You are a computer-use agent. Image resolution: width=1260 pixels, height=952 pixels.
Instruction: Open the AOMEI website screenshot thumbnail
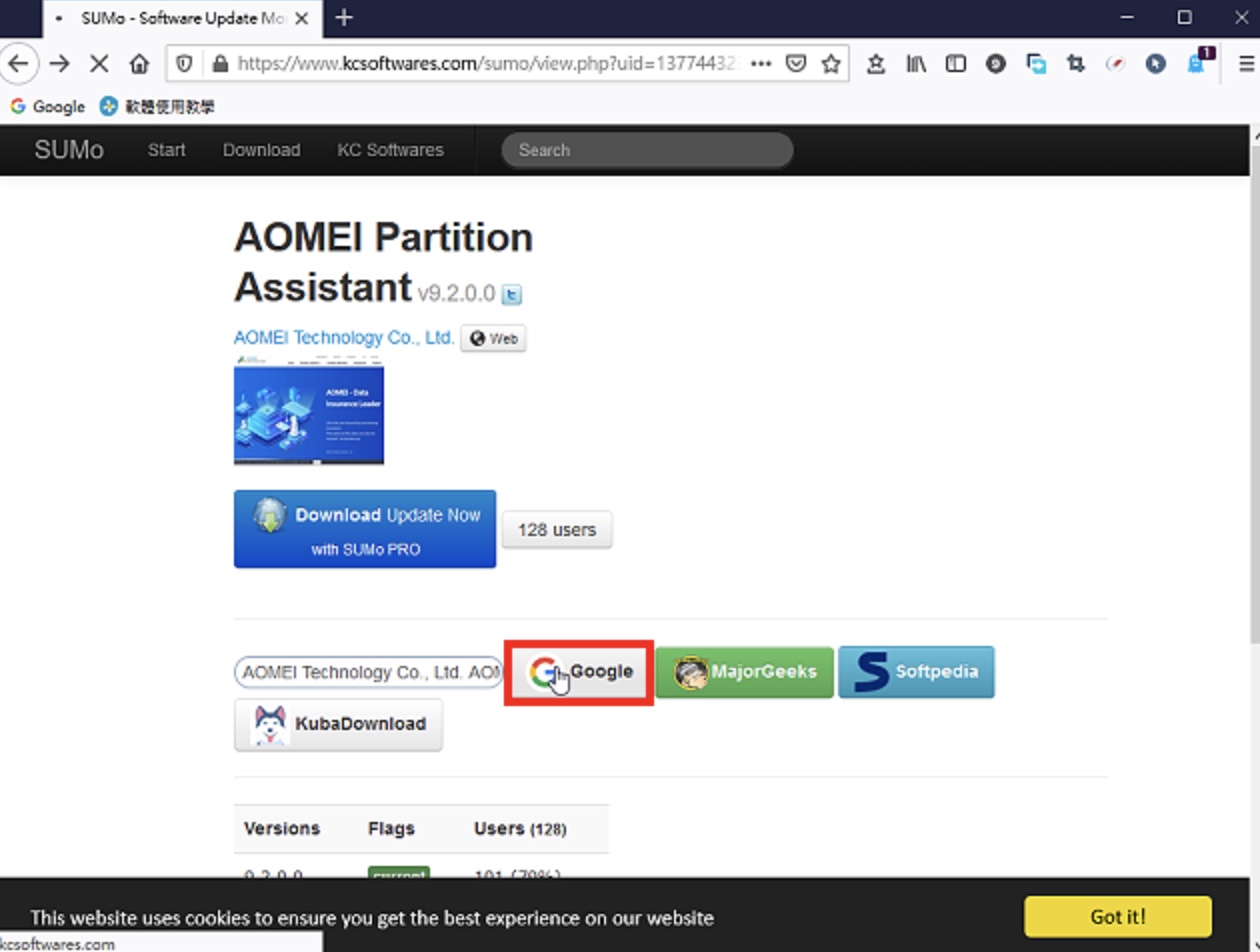[309, 410]
